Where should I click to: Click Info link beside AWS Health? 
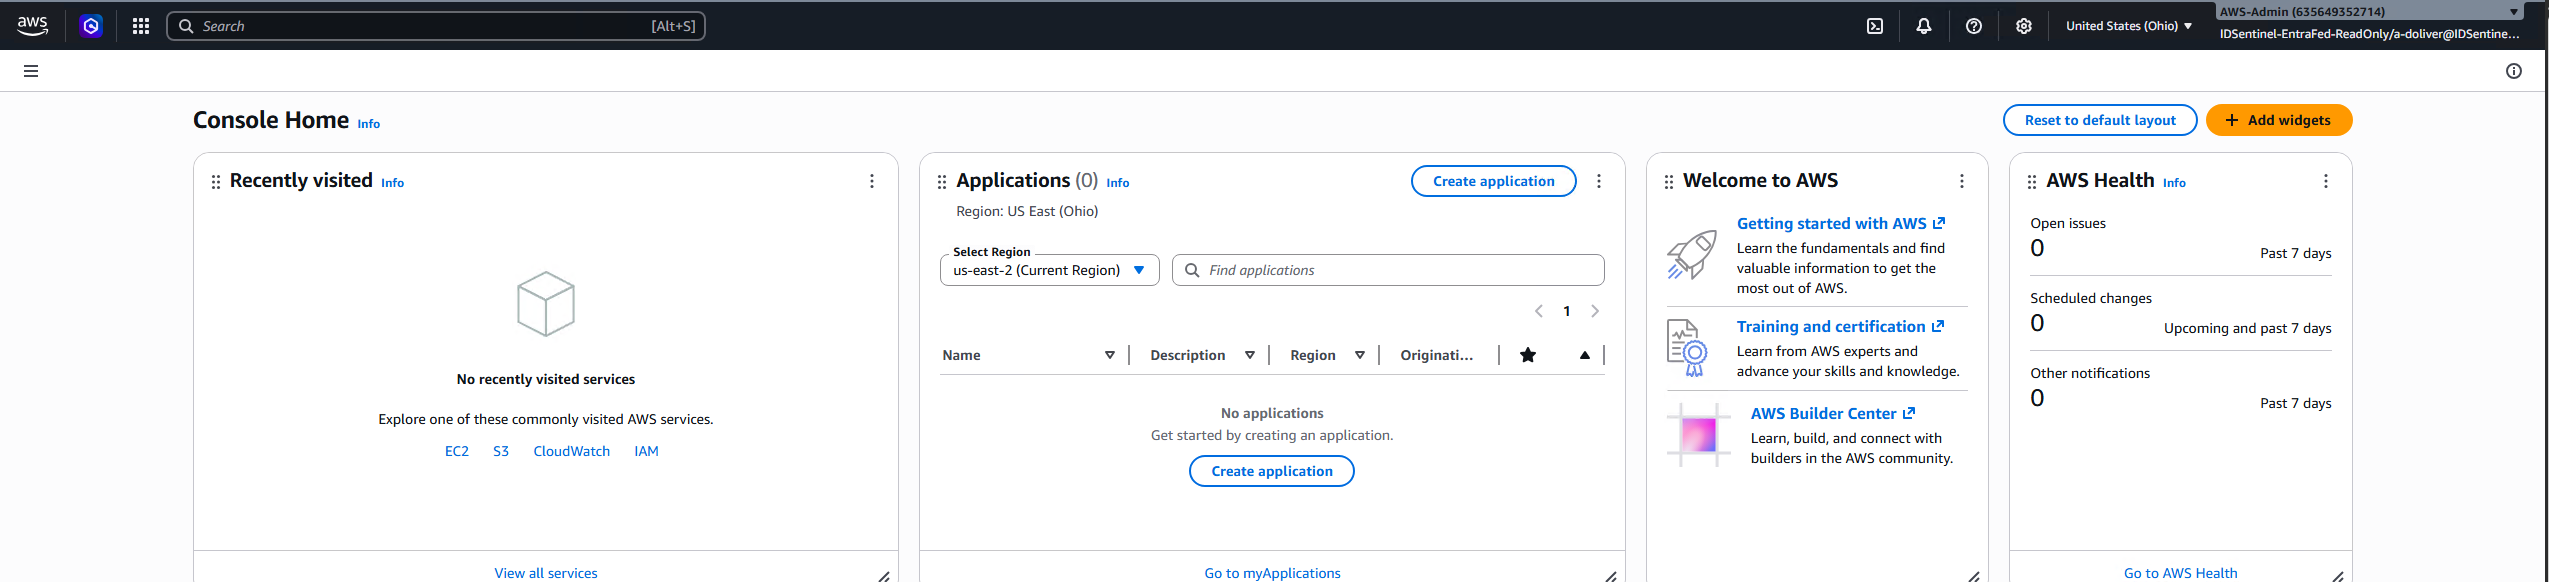tap(2174, 183)
